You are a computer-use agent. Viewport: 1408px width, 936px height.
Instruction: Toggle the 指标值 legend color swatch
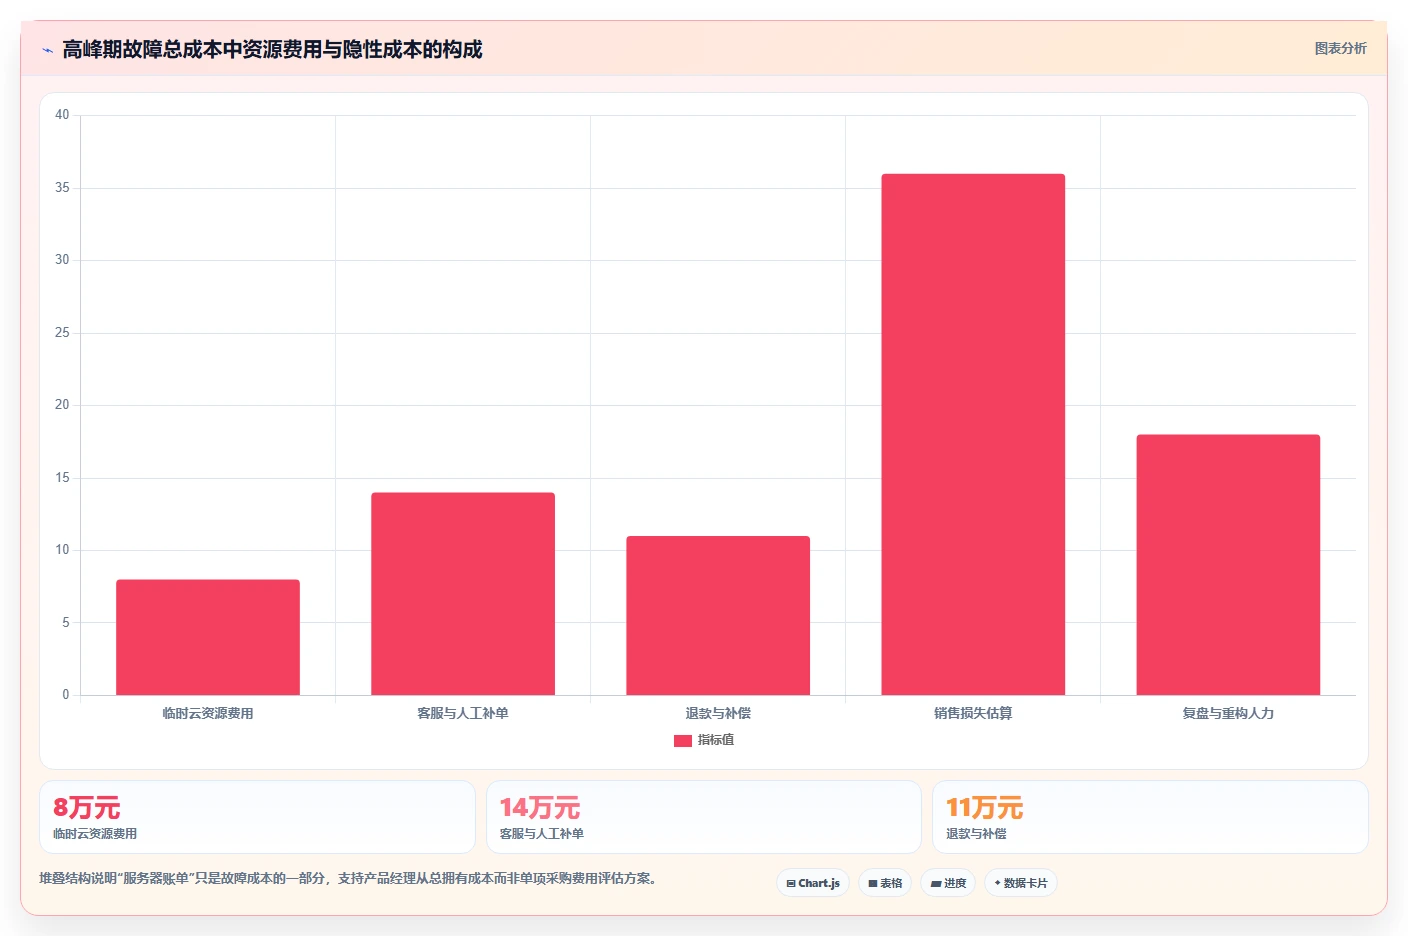(683, 741)
